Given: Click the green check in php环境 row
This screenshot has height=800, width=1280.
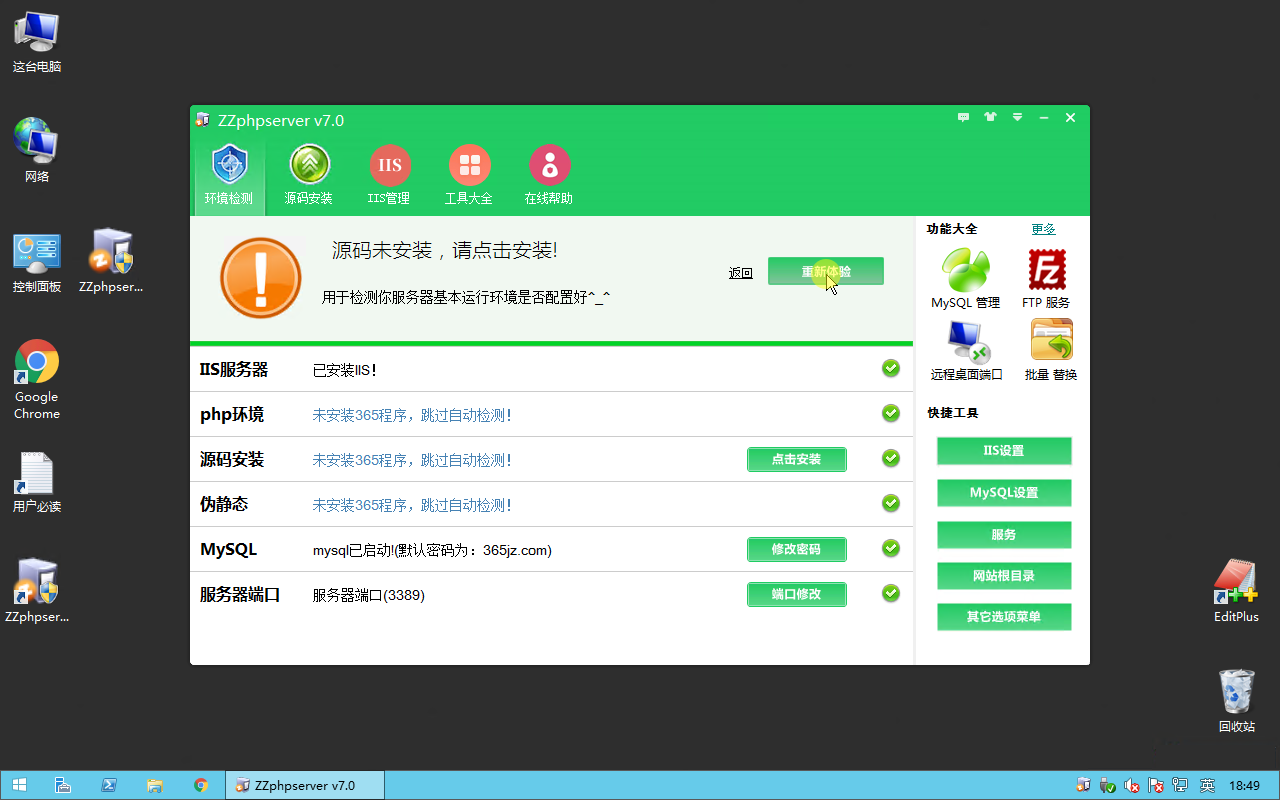Looking at the screenshot, I should pyautogui.click(x=891, y=413).
